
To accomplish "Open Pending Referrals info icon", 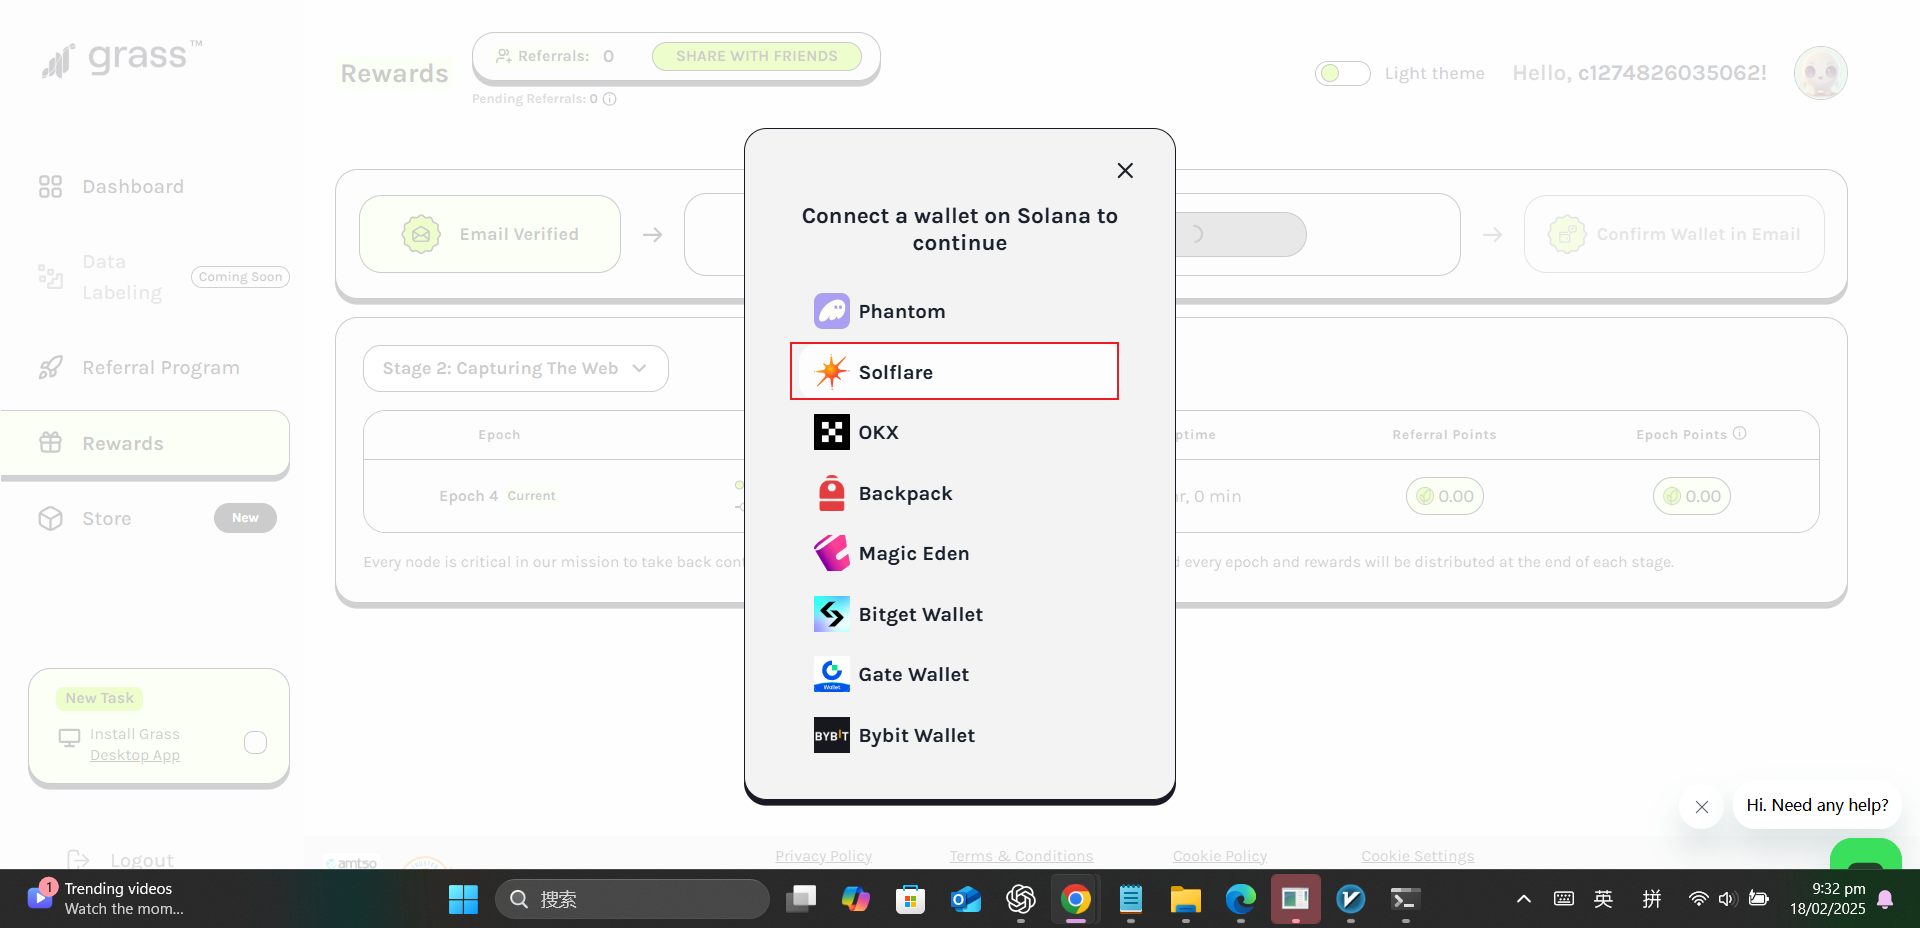I will 610,99.
